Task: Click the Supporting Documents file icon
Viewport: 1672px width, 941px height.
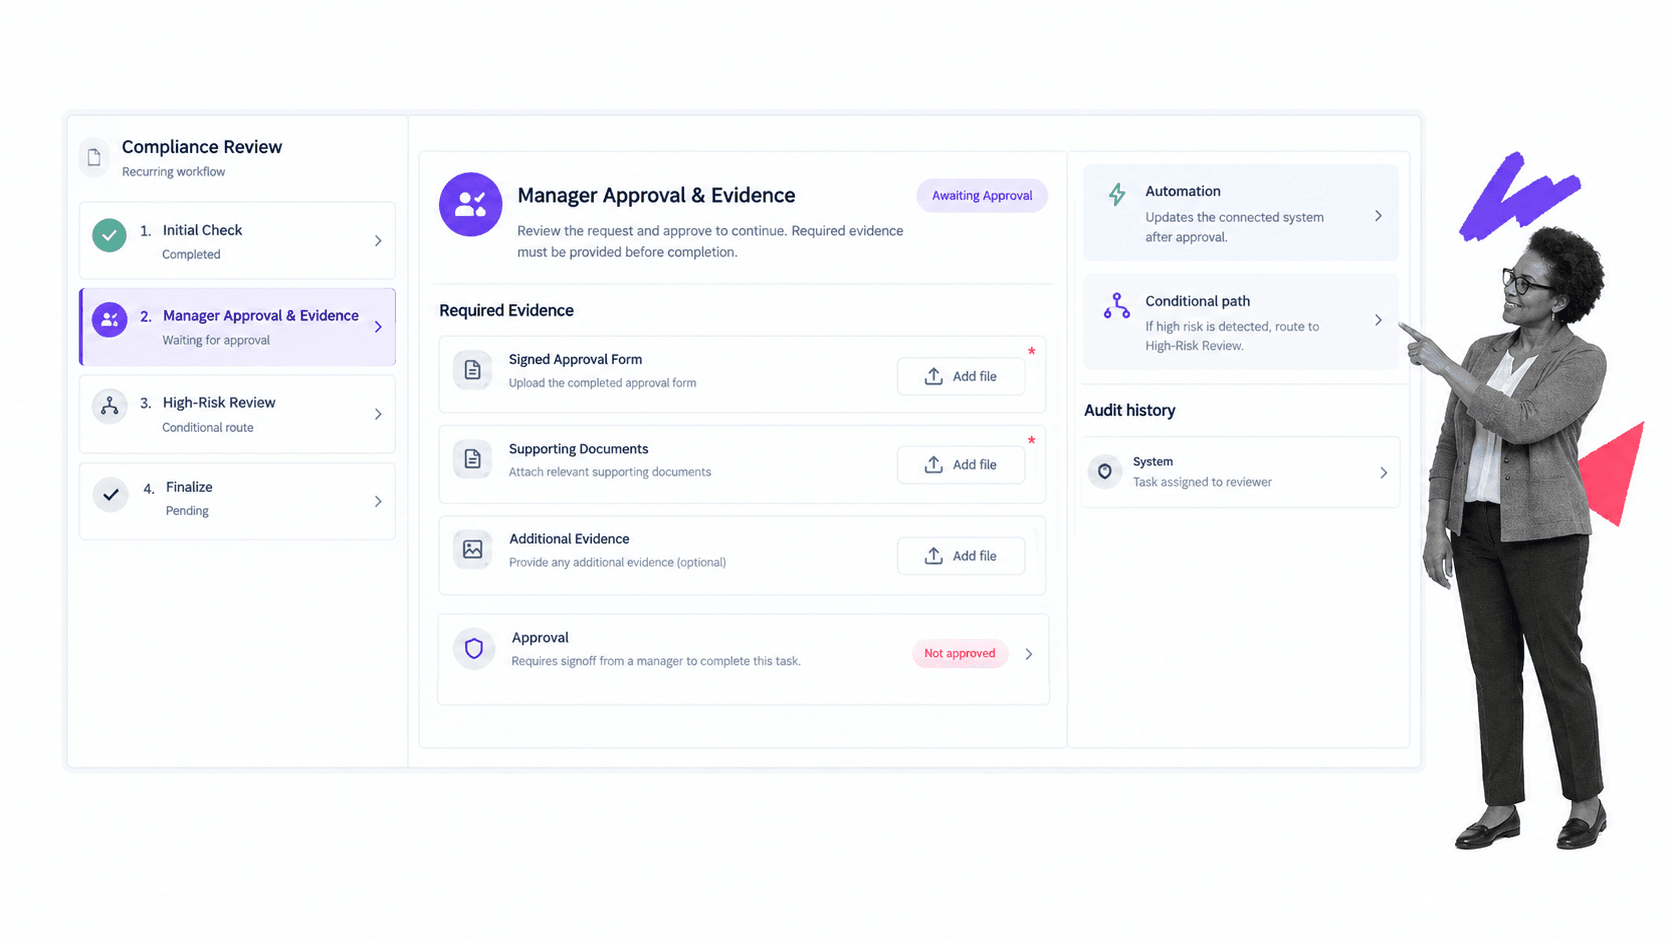Action: click(x=472, y=459)
